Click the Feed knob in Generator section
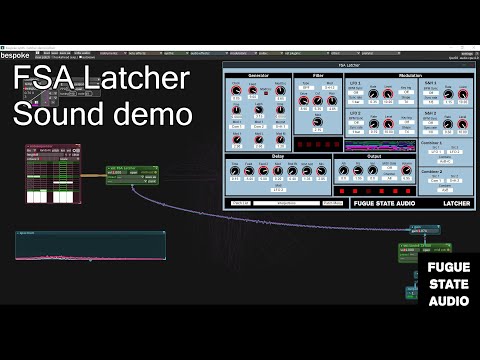 click(x=253, y=90)
